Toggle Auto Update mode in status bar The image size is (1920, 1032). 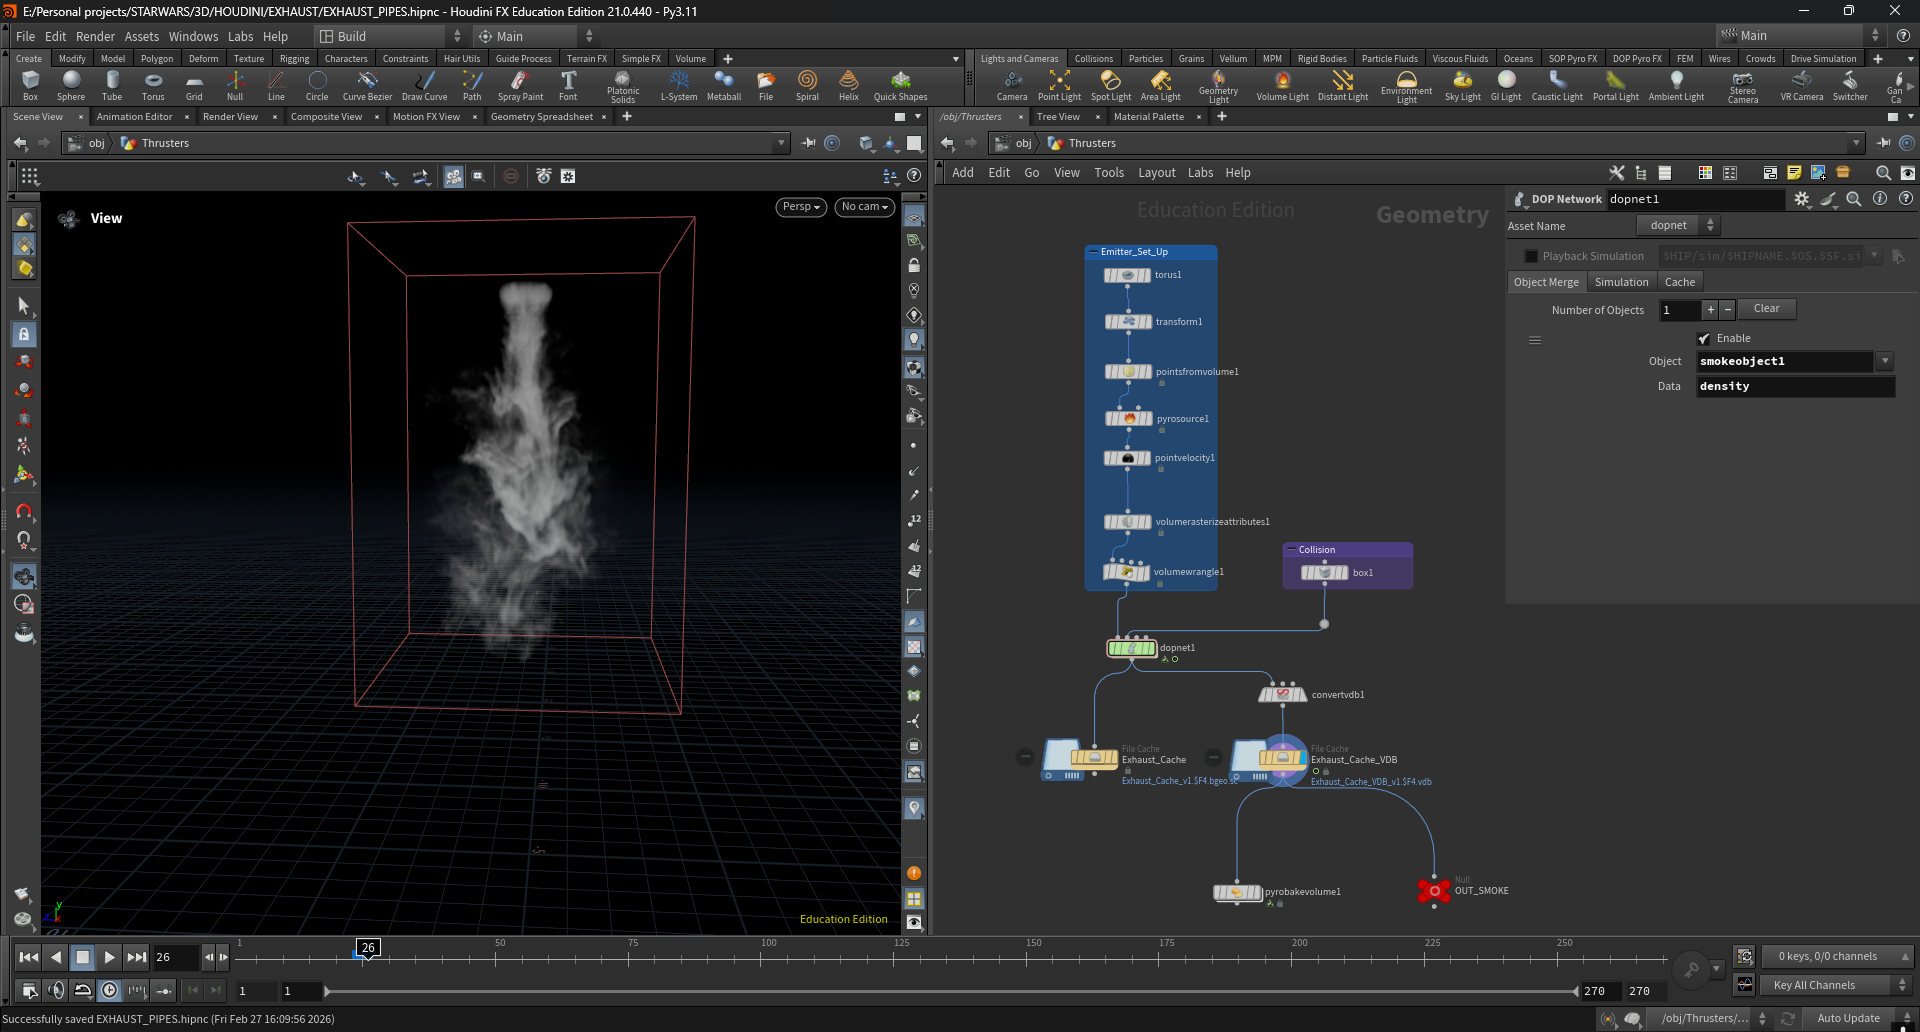(1849, 1018)
